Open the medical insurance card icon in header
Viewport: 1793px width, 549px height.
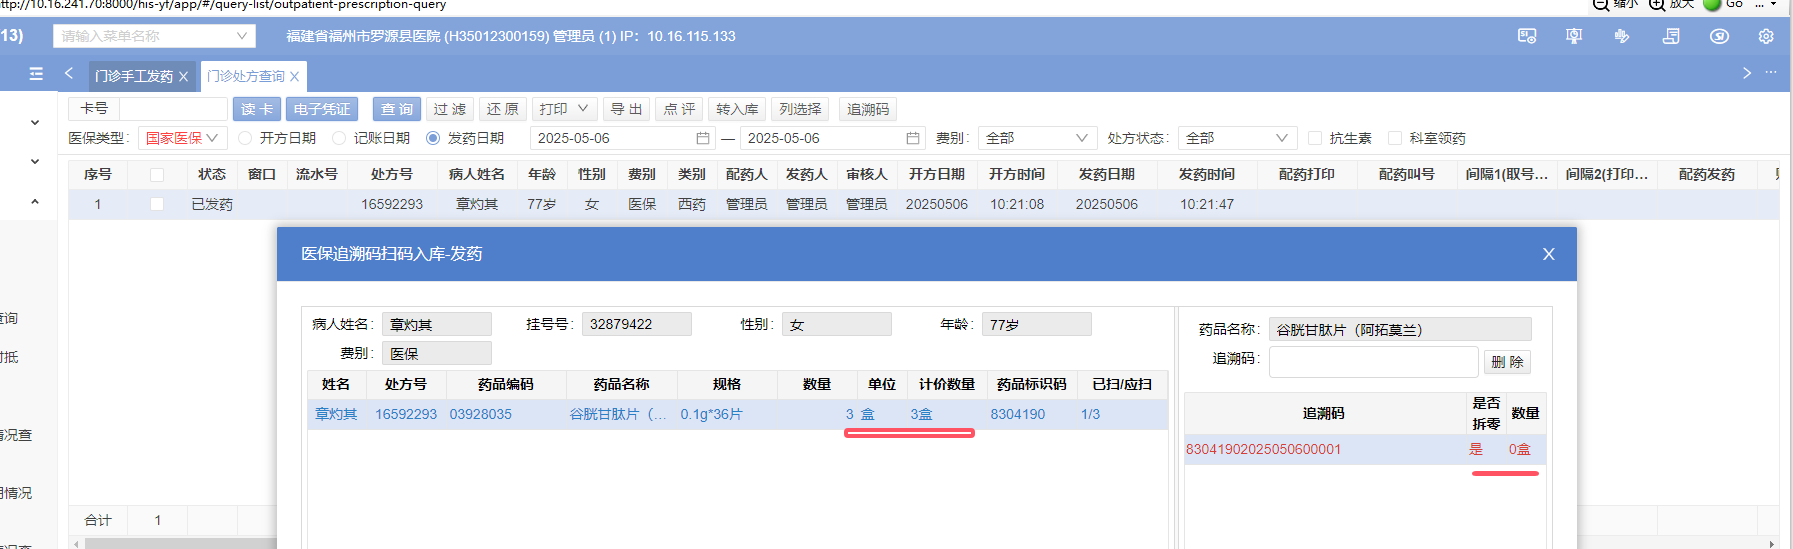pyautogui.click(x=1527, y=36)
